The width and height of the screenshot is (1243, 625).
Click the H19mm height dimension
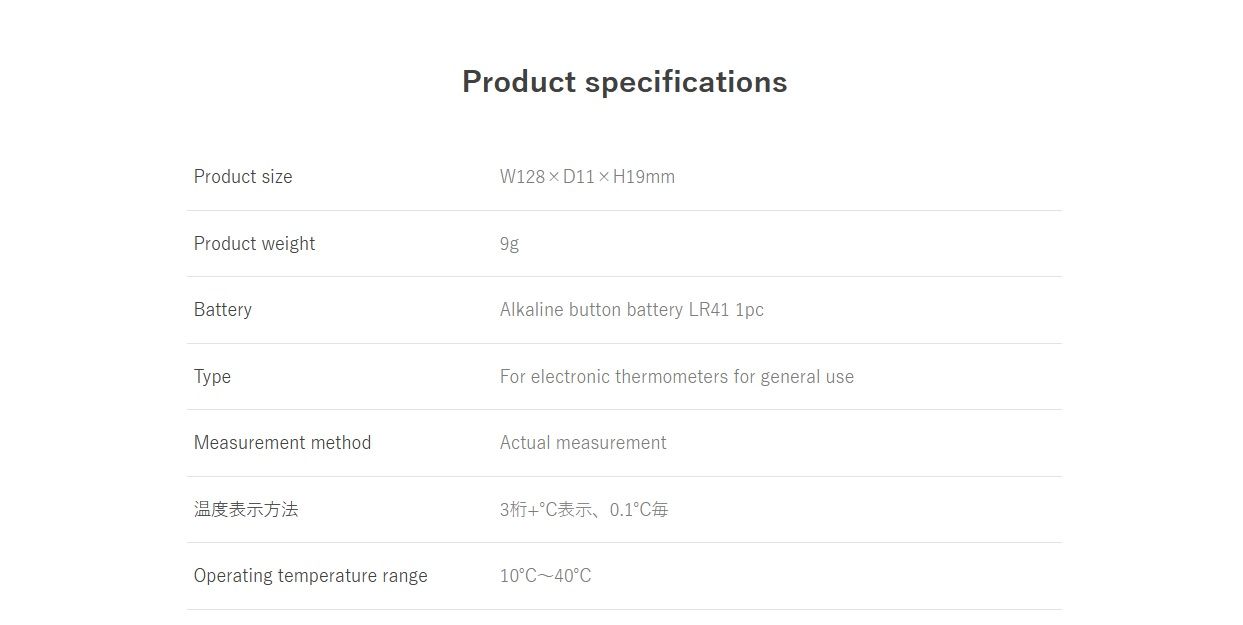[644, 177]
